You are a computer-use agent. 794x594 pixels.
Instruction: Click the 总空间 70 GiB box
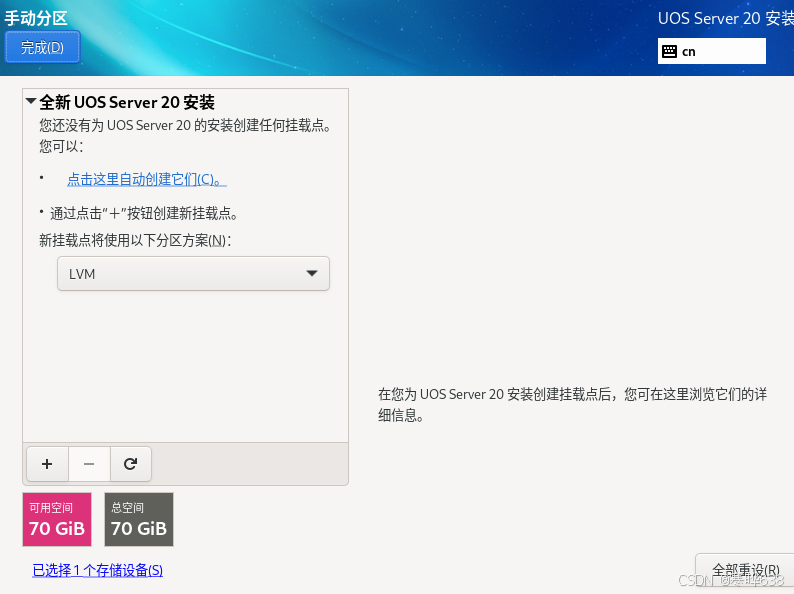pyautogui.click(x=139, y=520)
